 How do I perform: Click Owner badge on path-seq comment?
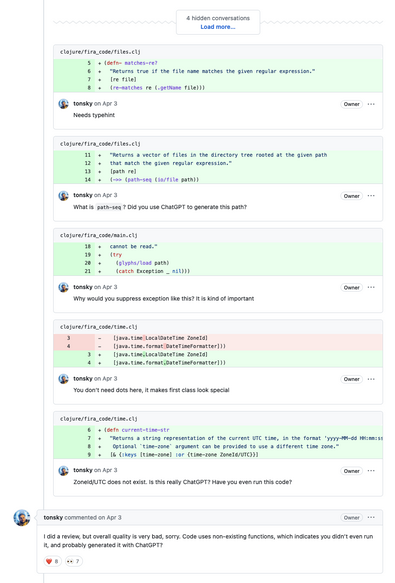coord(351,196)
